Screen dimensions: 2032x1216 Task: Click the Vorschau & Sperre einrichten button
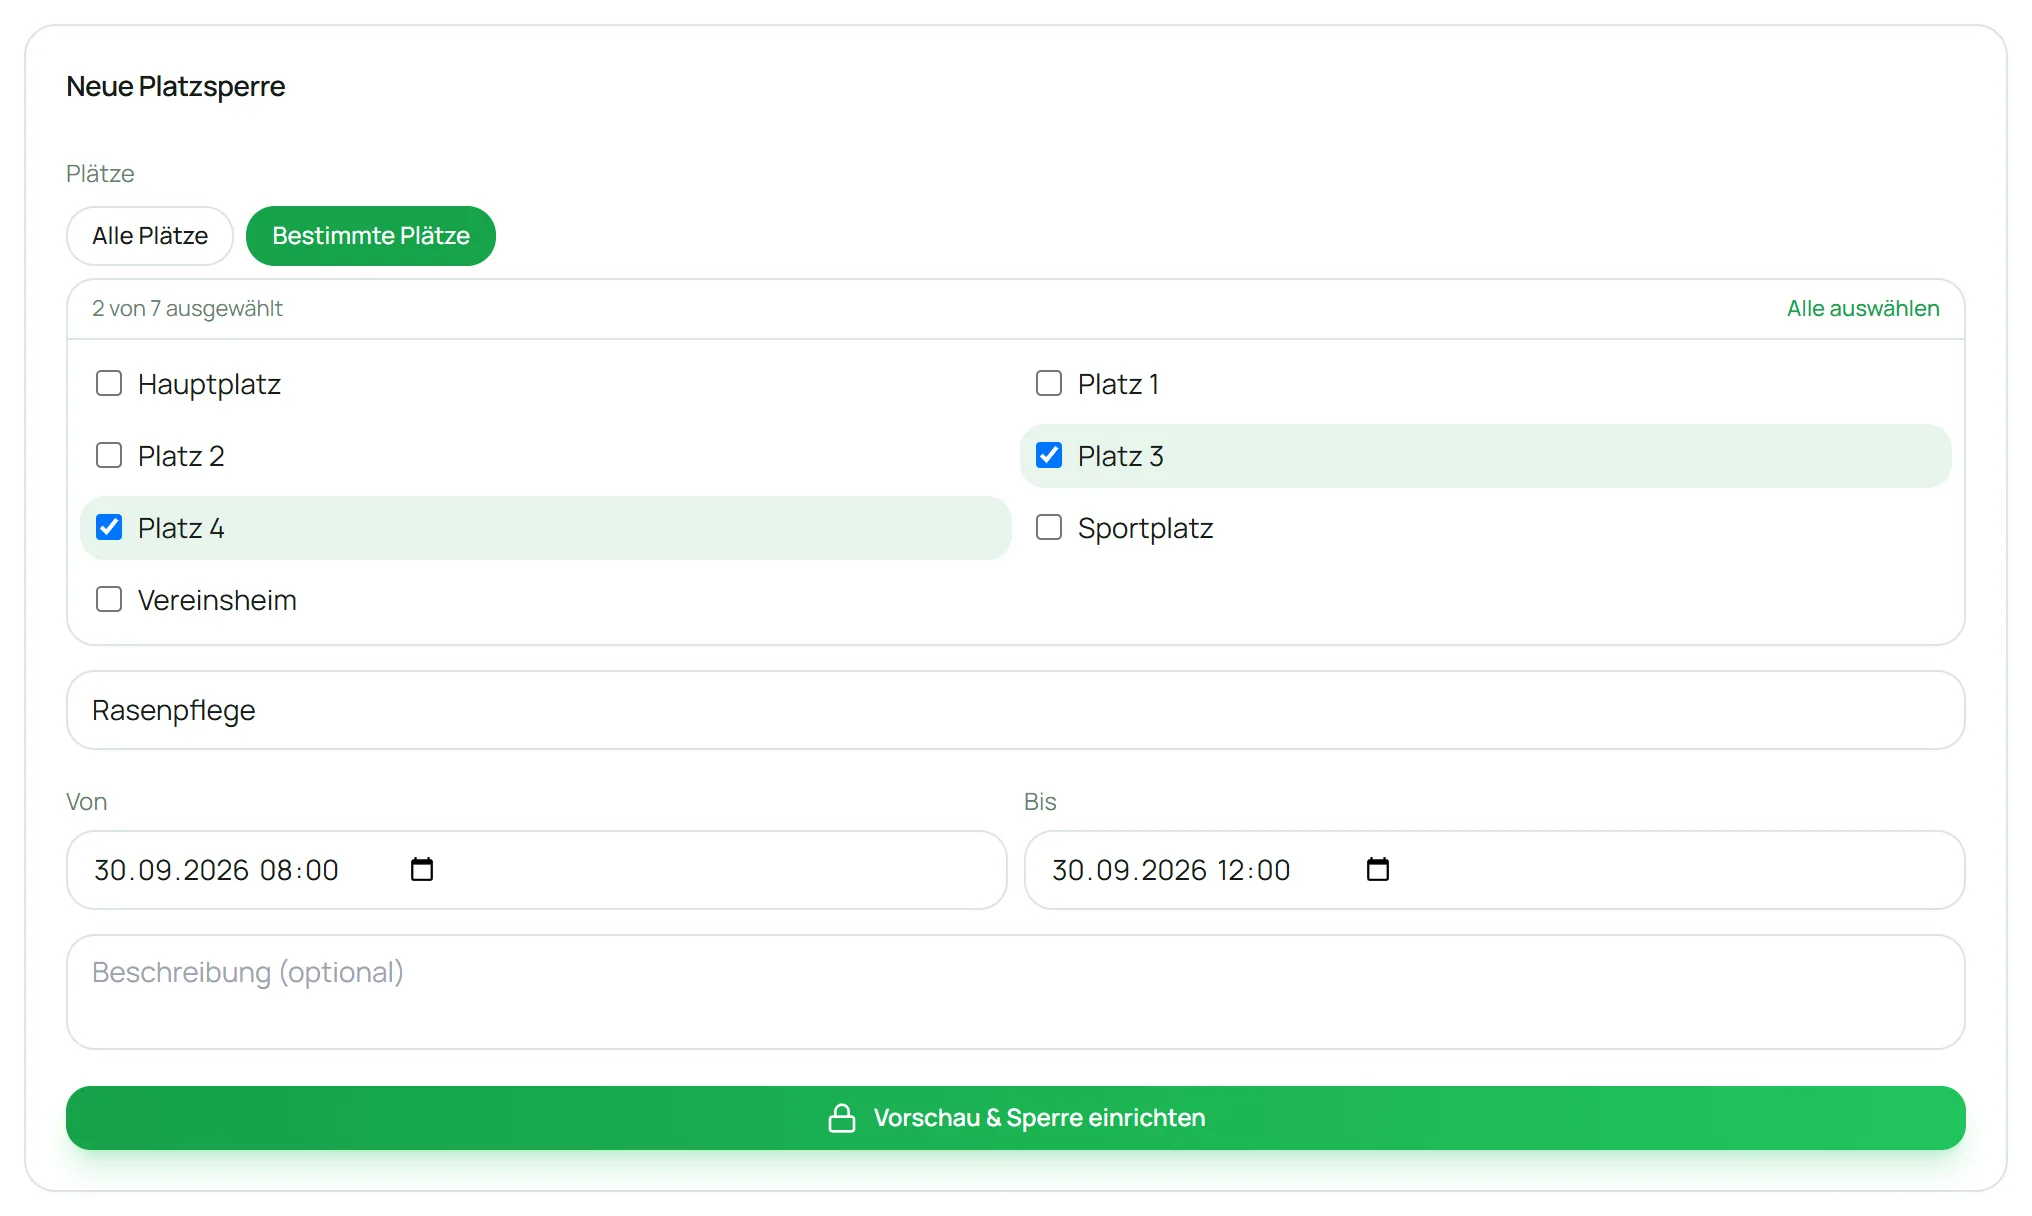coord(1016,1118)
